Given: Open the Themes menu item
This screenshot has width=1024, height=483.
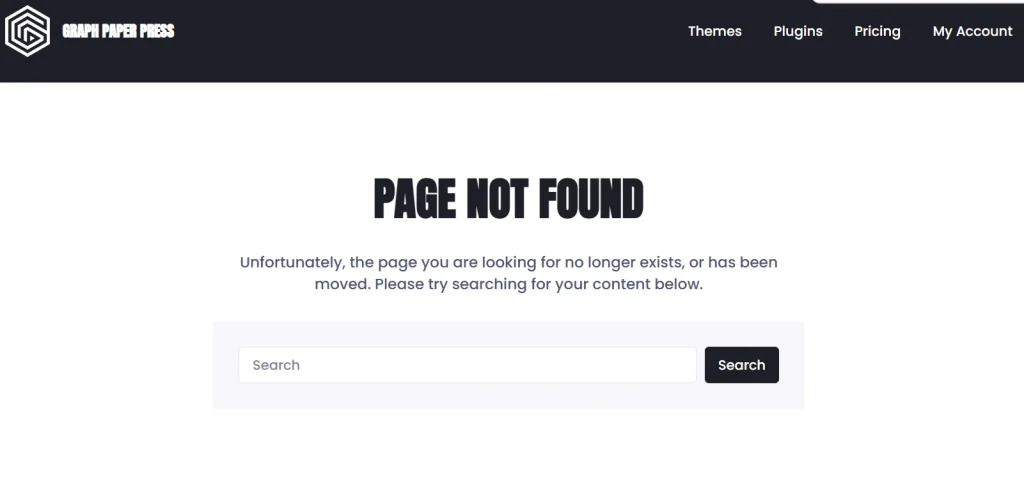Looking at the screenshot, I should click(714, 31).
